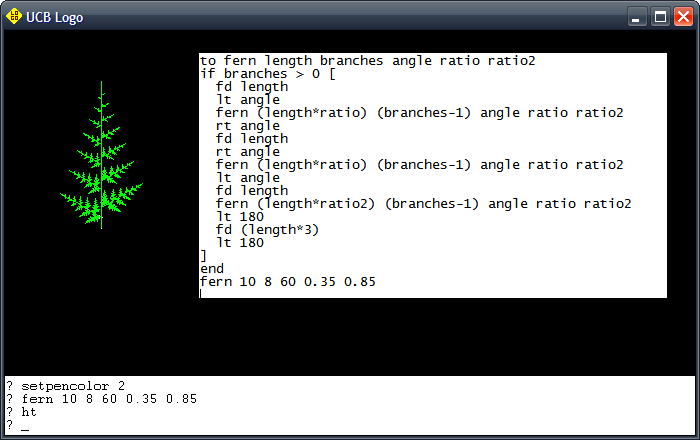The image size is (700, 440).
Task: Click "fern 10 8 60 0.35 0.85" in code listing
Action: 288,282
